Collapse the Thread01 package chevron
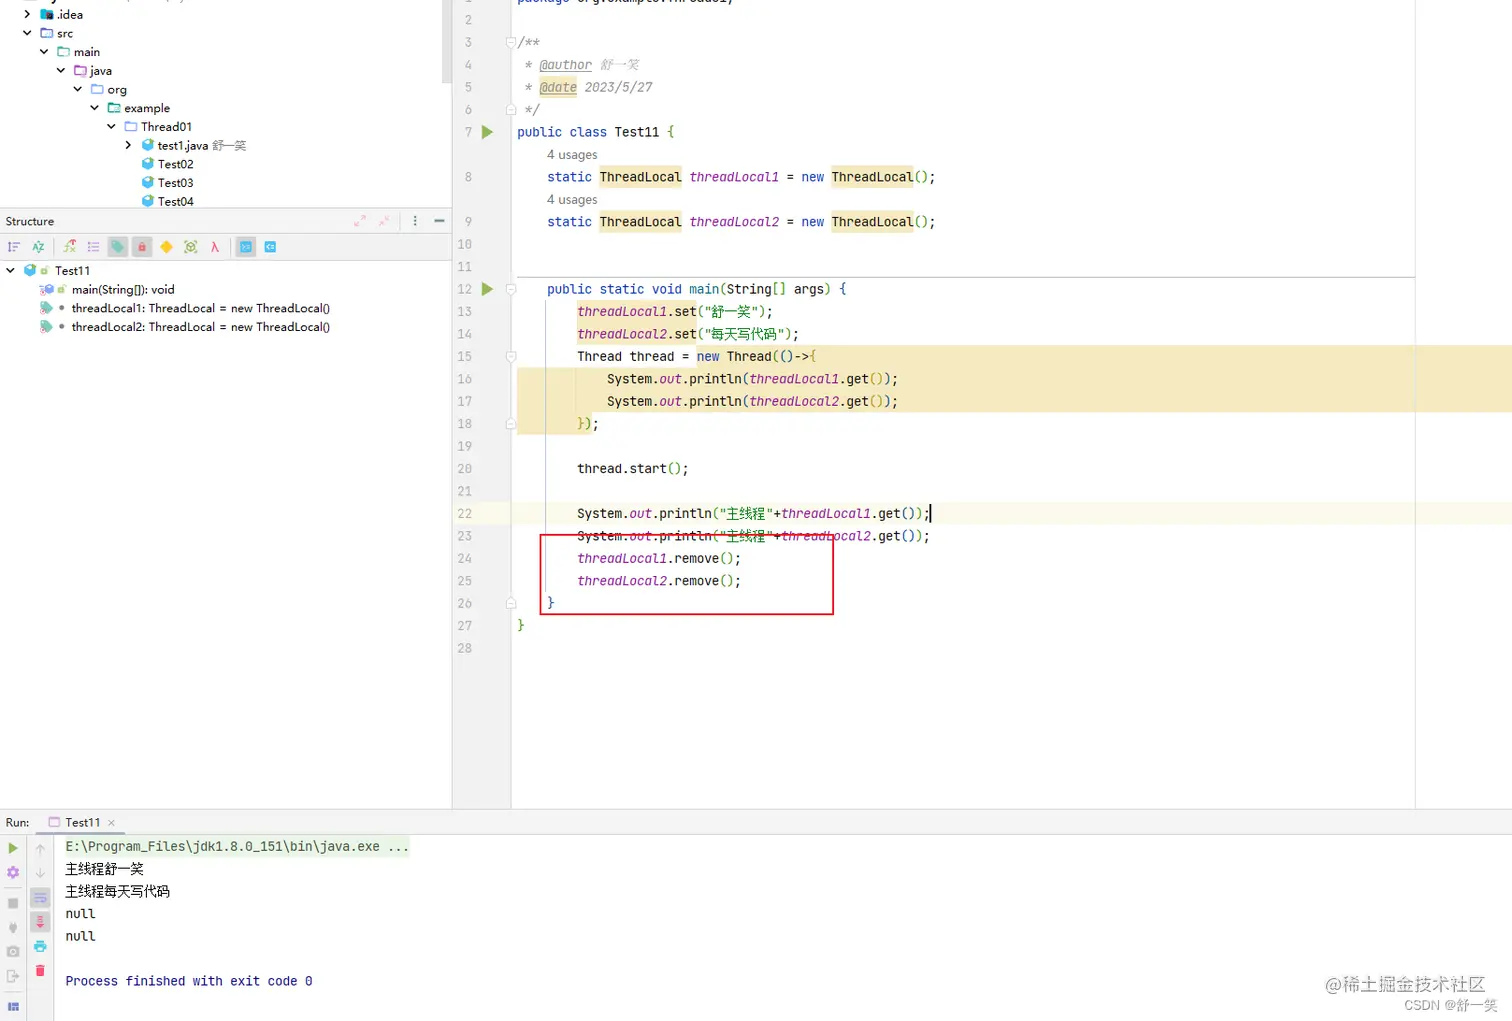 pyautogui.click(x=111, y=126)
